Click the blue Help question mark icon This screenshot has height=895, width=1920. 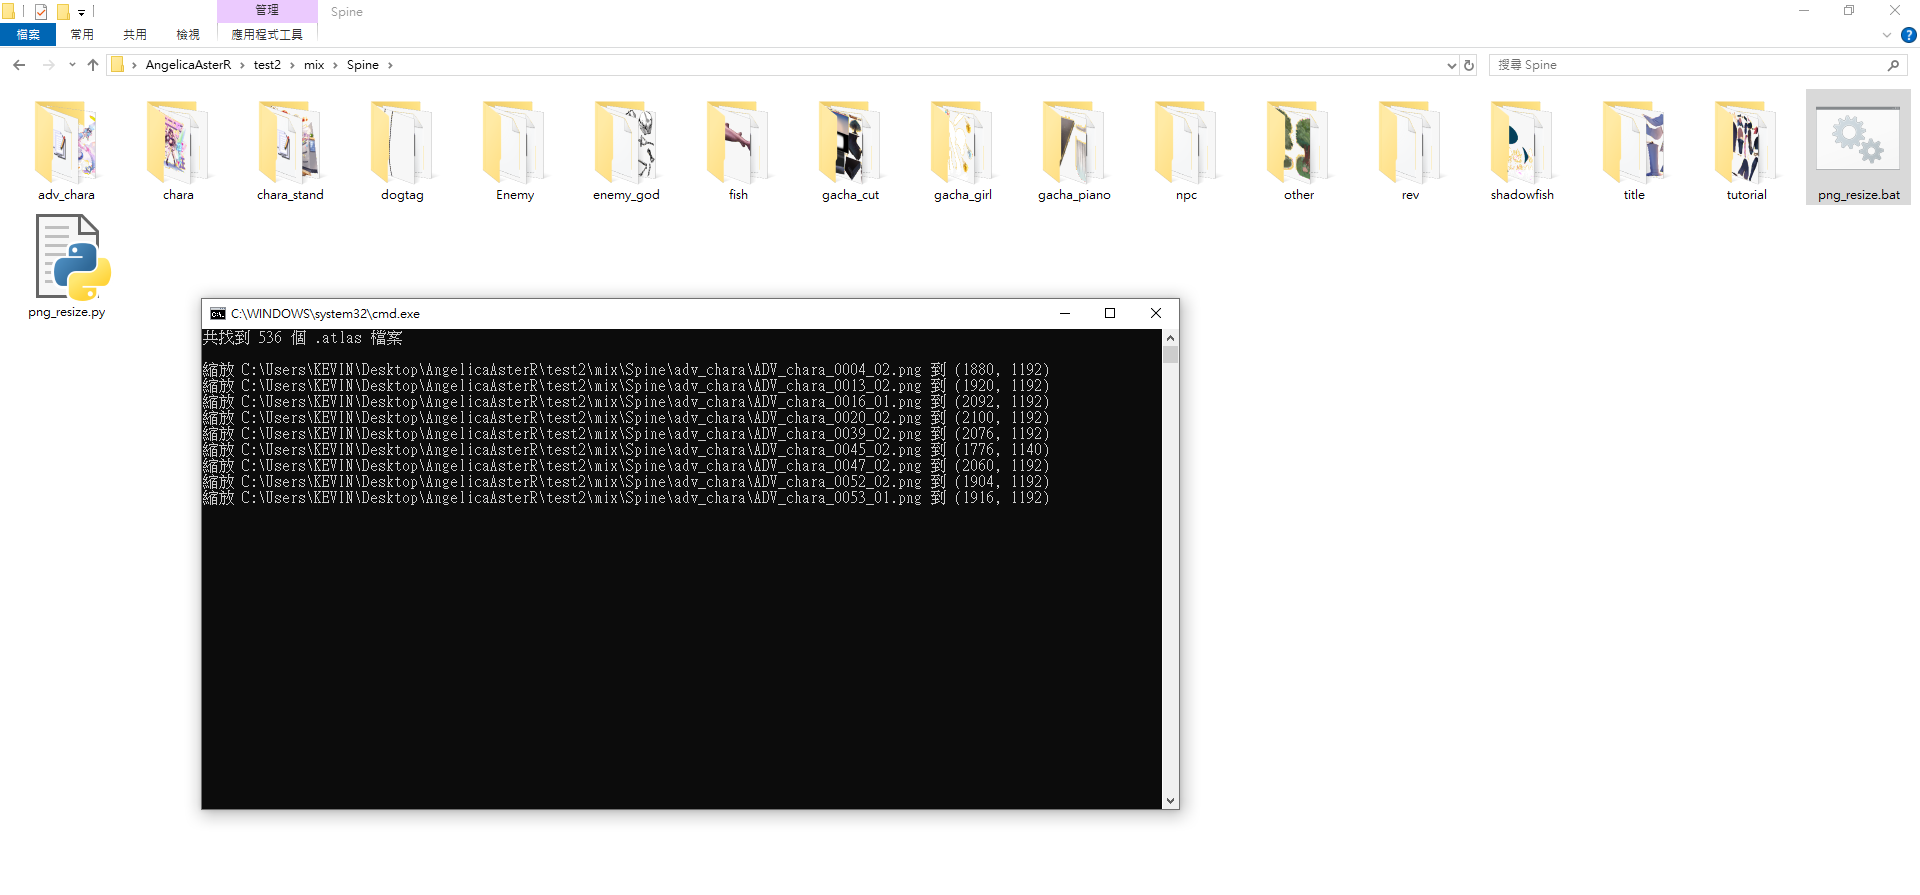click(1908, 35)
